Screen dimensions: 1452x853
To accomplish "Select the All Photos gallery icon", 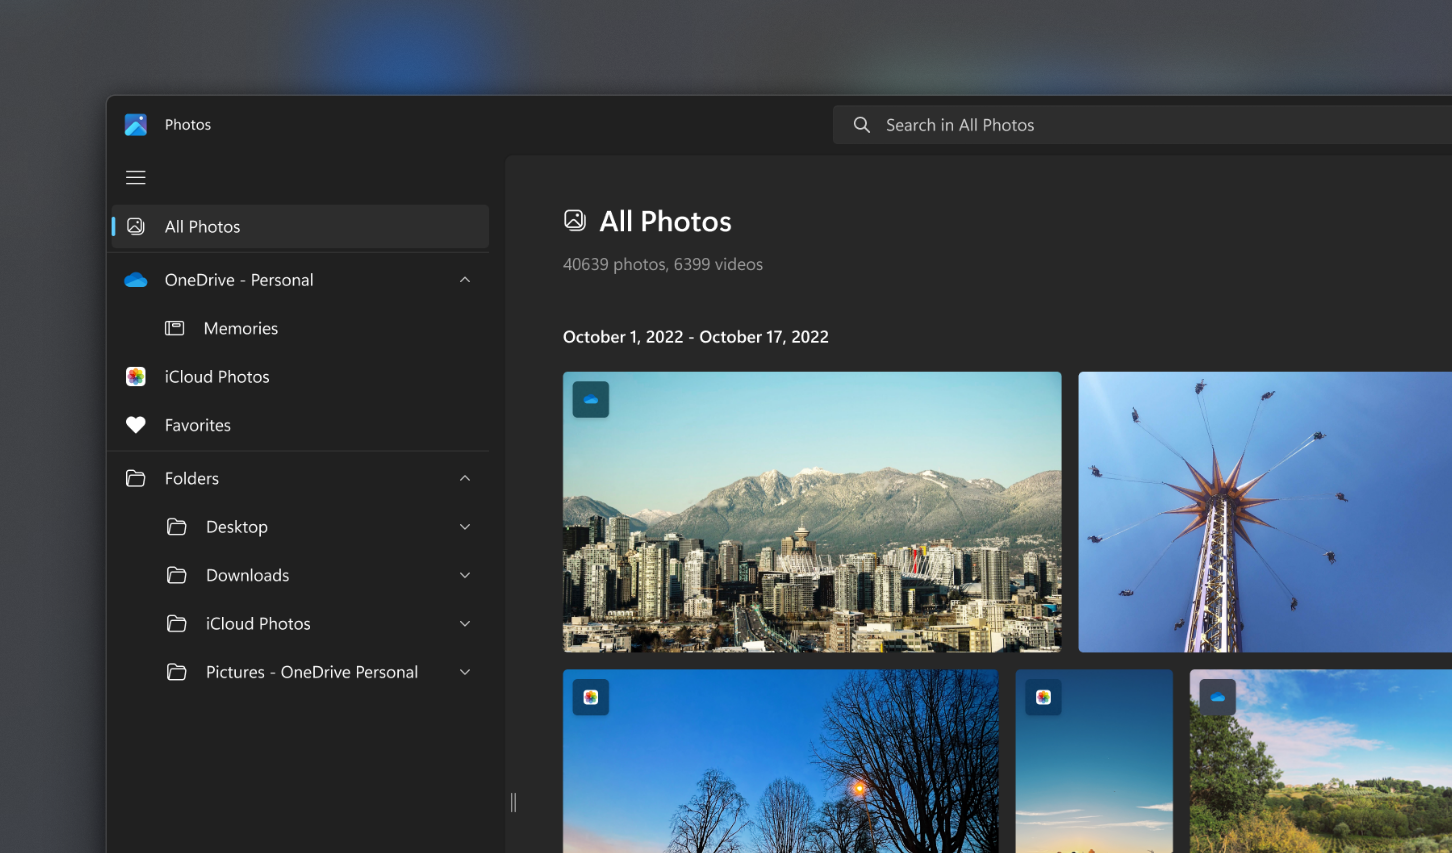I will pyautogui.click(x=136, y=226).
